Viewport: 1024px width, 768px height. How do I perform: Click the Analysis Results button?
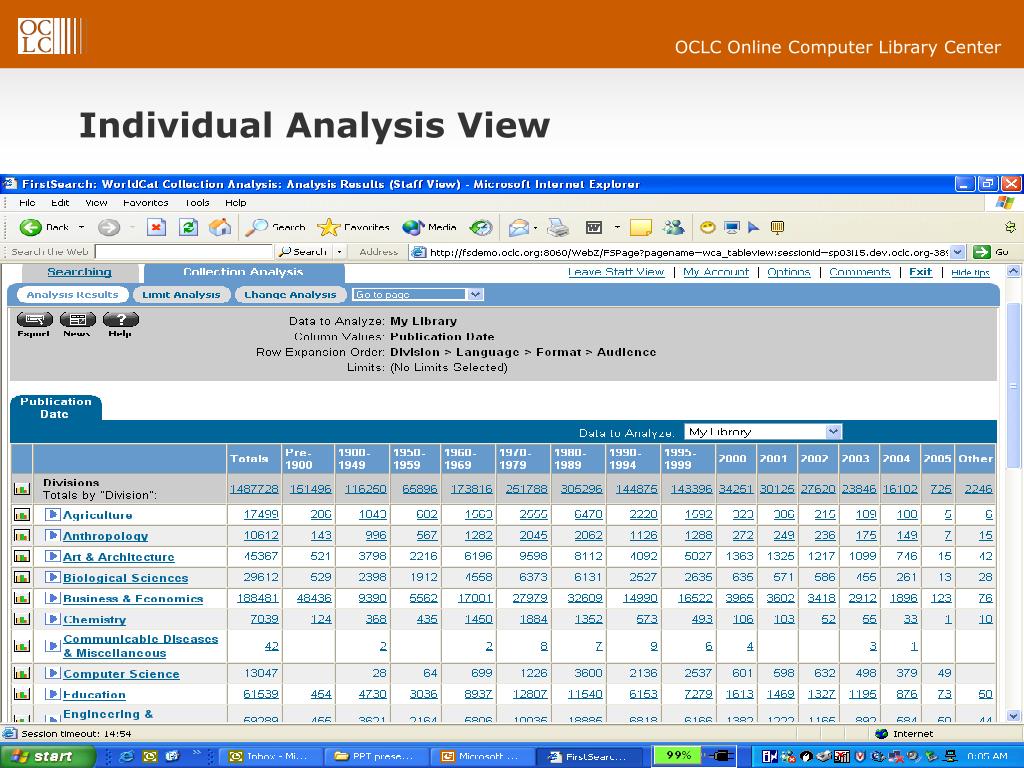(x=72, y=295)
